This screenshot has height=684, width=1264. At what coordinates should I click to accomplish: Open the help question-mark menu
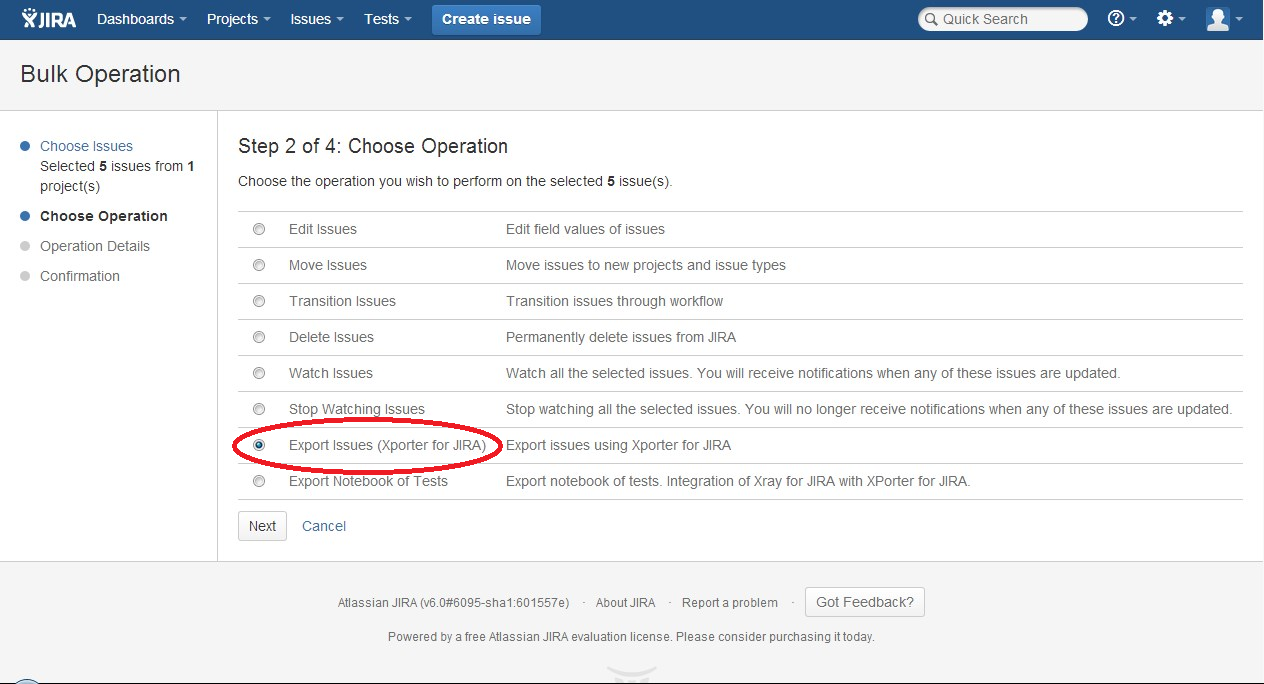(1122, 19)
